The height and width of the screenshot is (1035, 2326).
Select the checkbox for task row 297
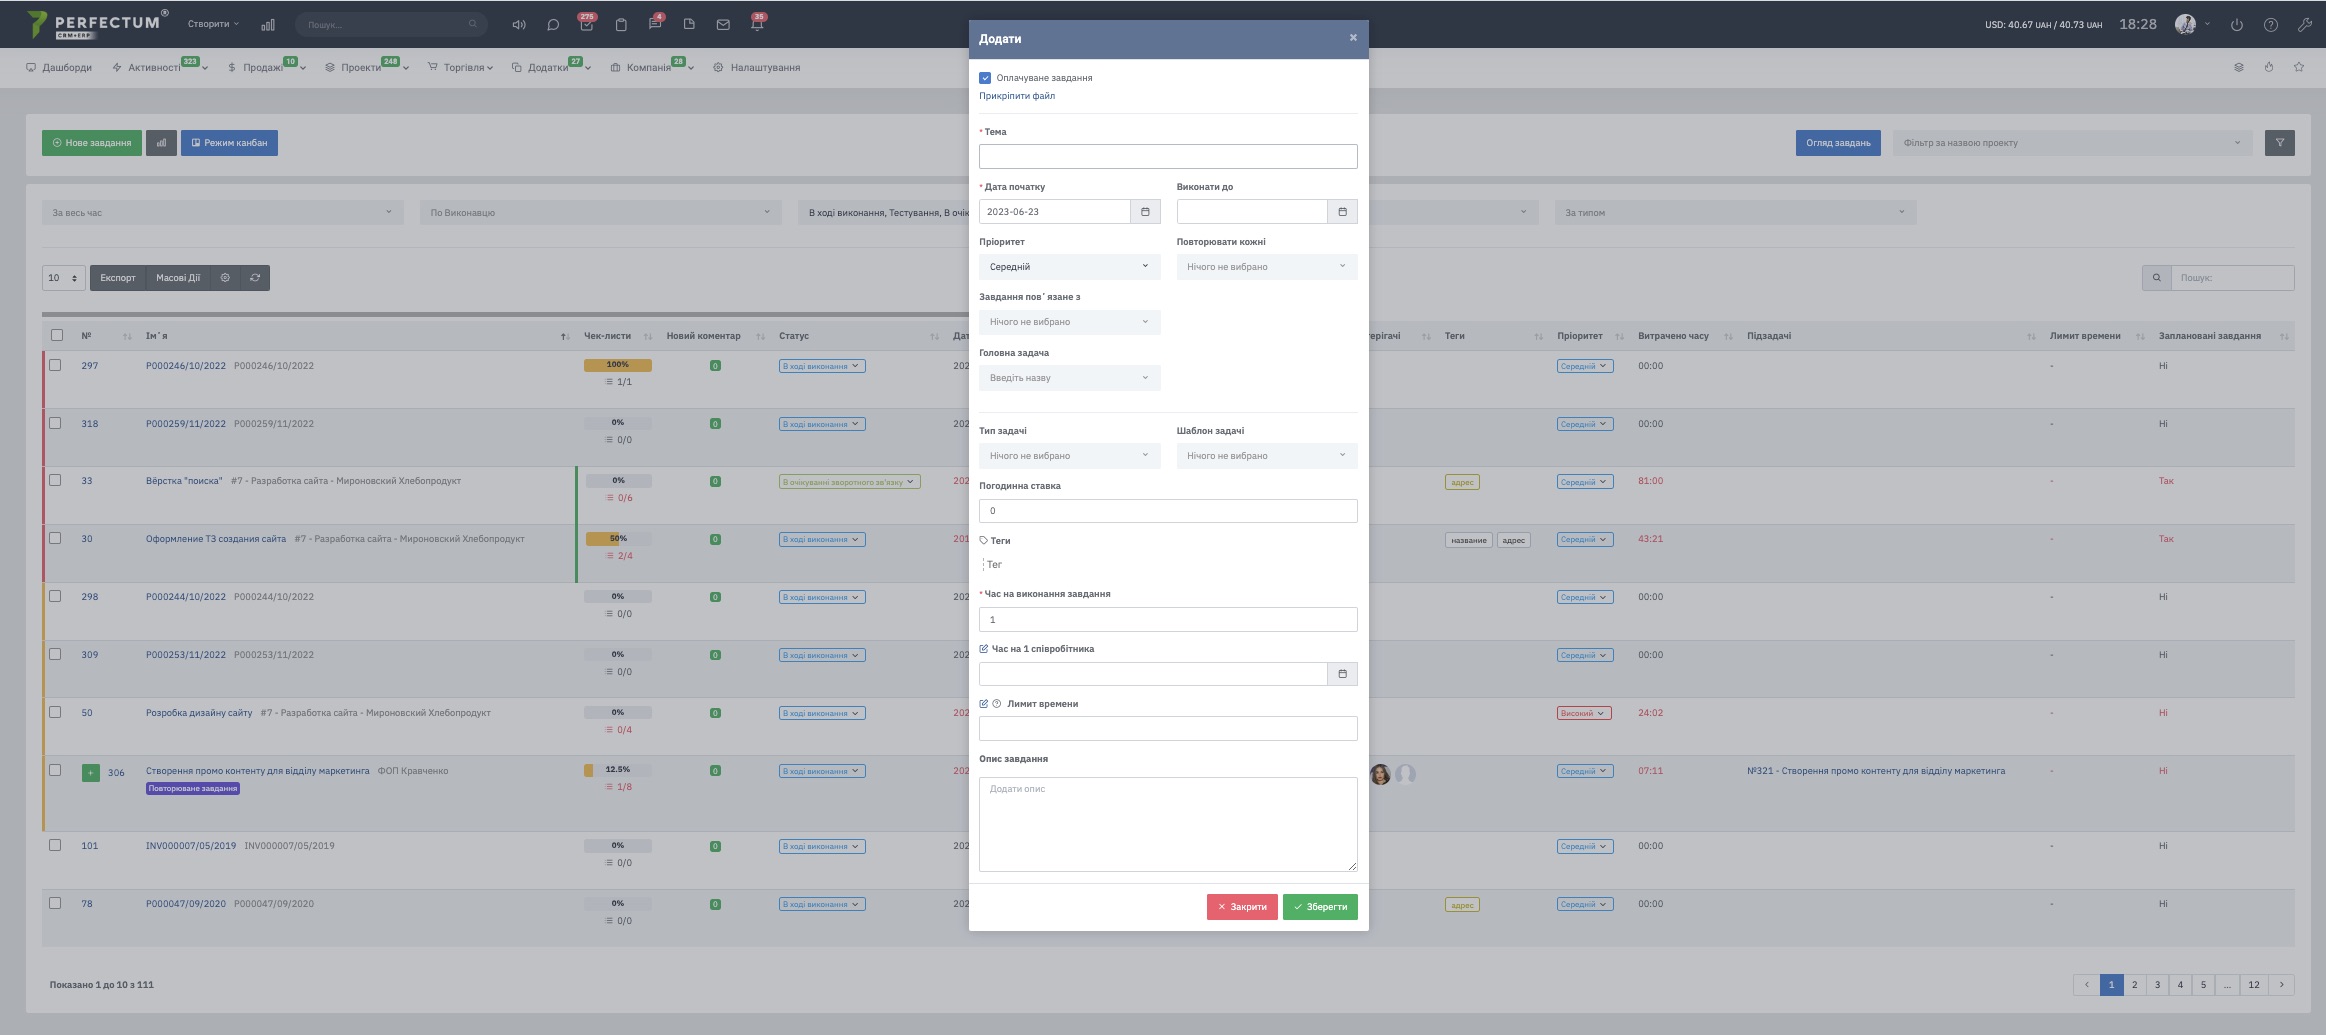(56, 365)
